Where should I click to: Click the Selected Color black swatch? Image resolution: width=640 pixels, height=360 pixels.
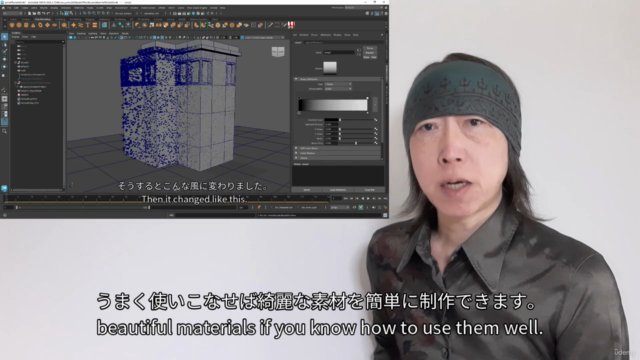[331, 120]
